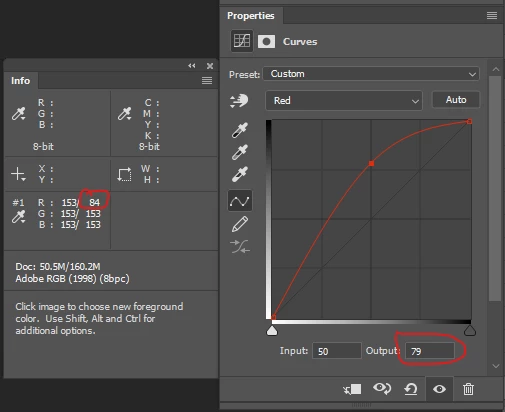Click Properties scrollbar down arrow
505x412 pixels.
pyautogui.click(x=496, y=366)
